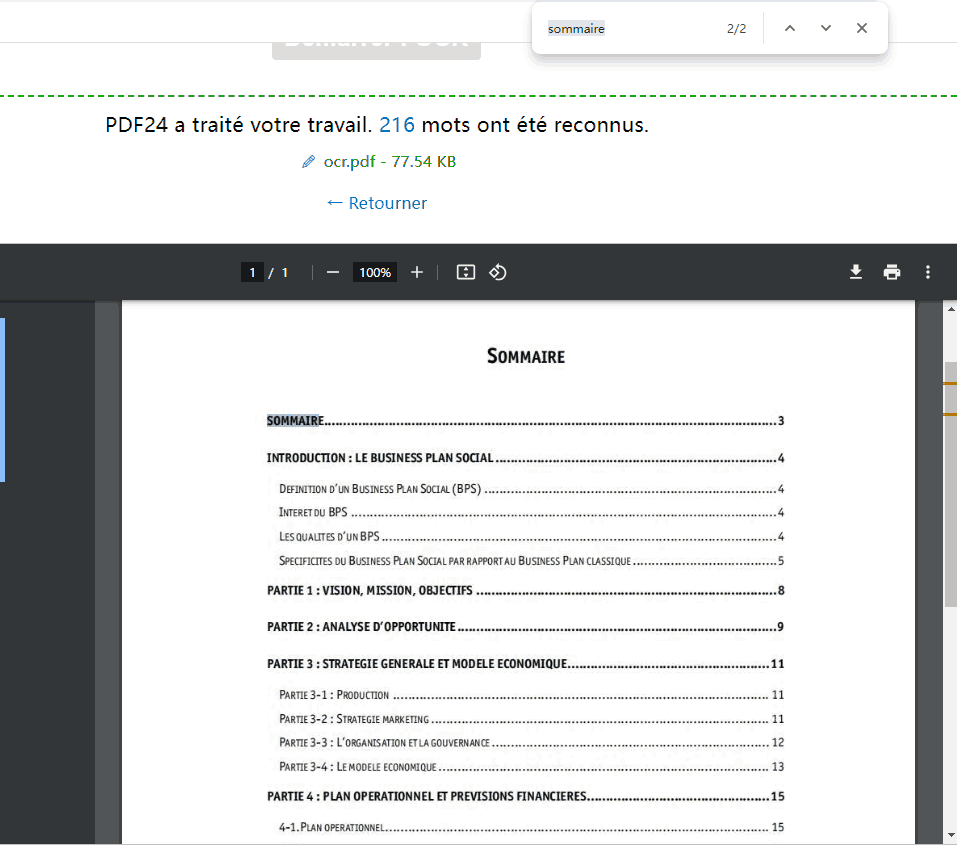Click the scrollbar up arrow of PDF viewer

950,309
